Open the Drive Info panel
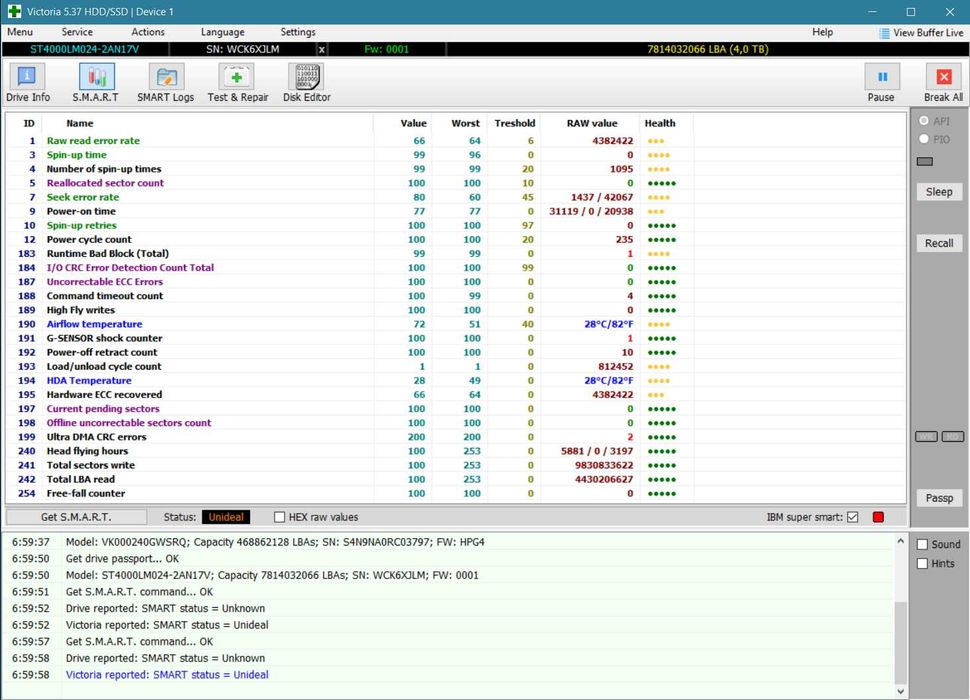970x700 pixels. click(27, 82)
